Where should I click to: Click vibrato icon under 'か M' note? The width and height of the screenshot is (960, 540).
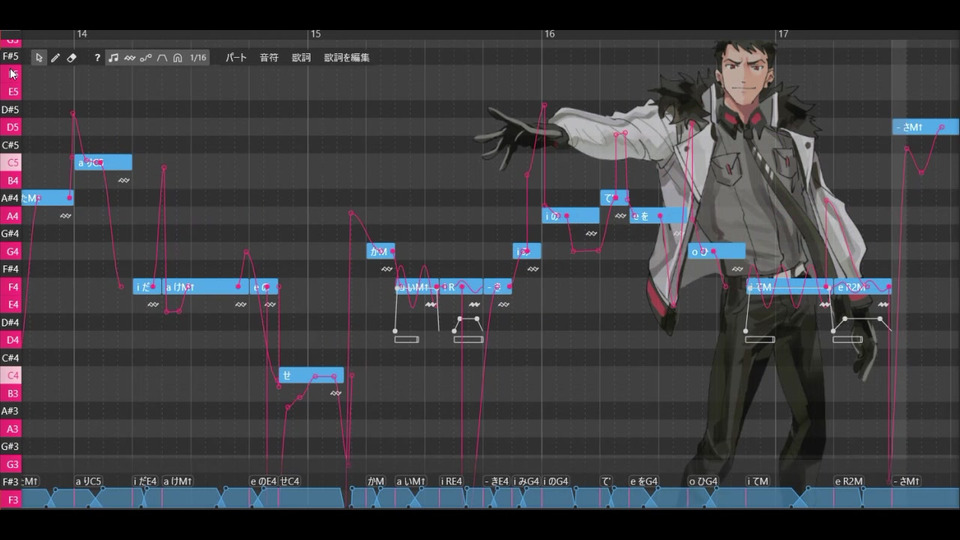tap(386, 269)
